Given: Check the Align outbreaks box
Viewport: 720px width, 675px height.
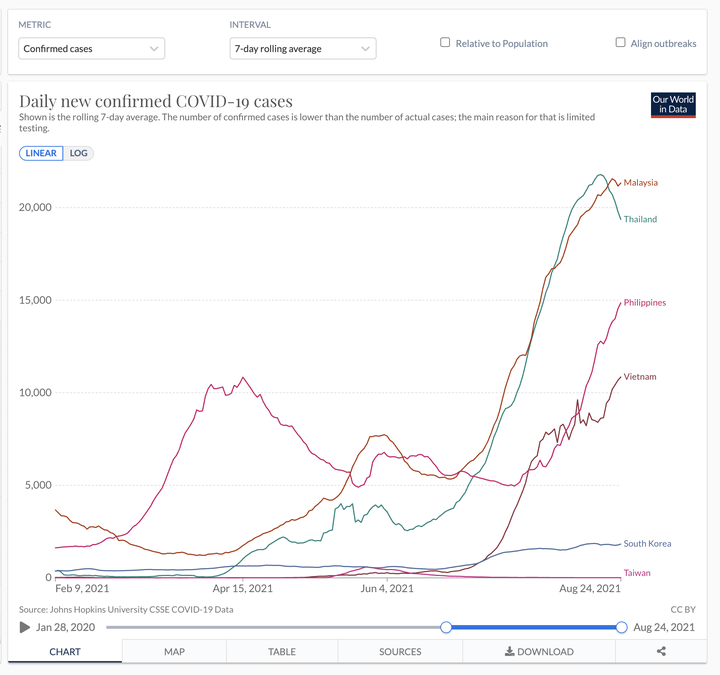Looking at the screenshot, I should (x=621, y=43).
